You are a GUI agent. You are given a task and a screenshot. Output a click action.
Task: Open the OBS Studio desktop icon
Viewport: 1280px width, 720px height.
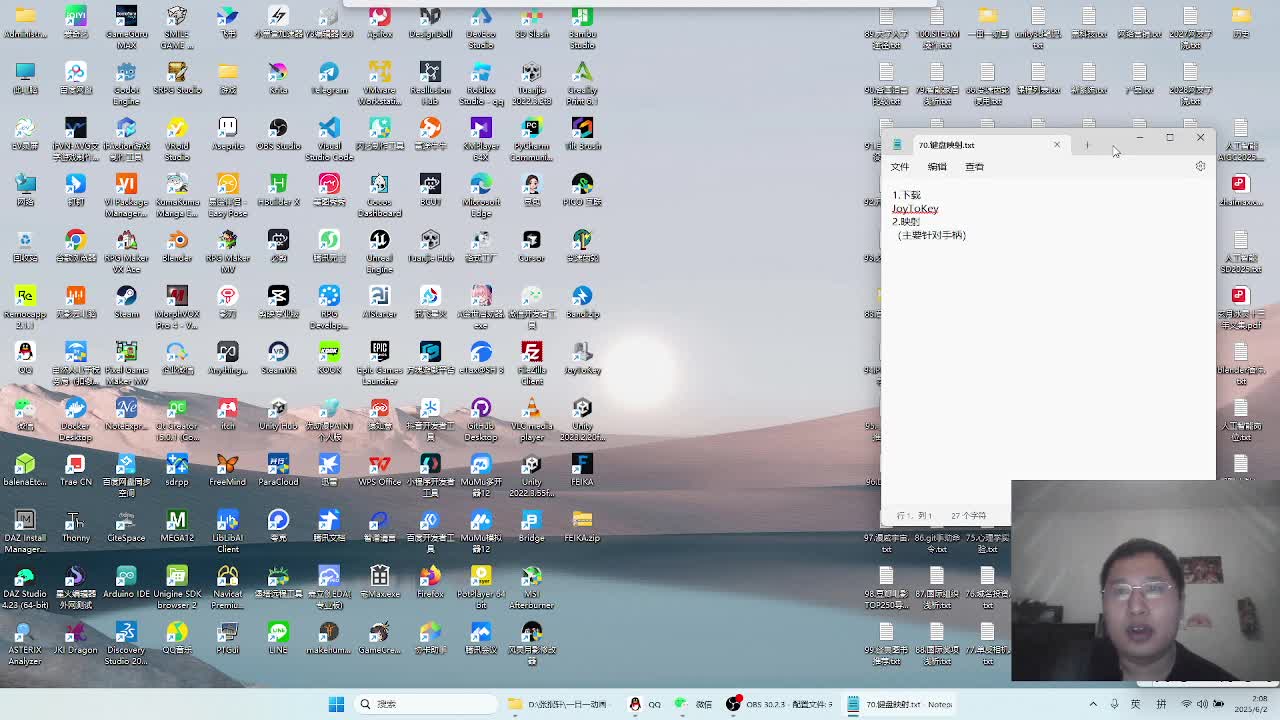pos(278,134)
